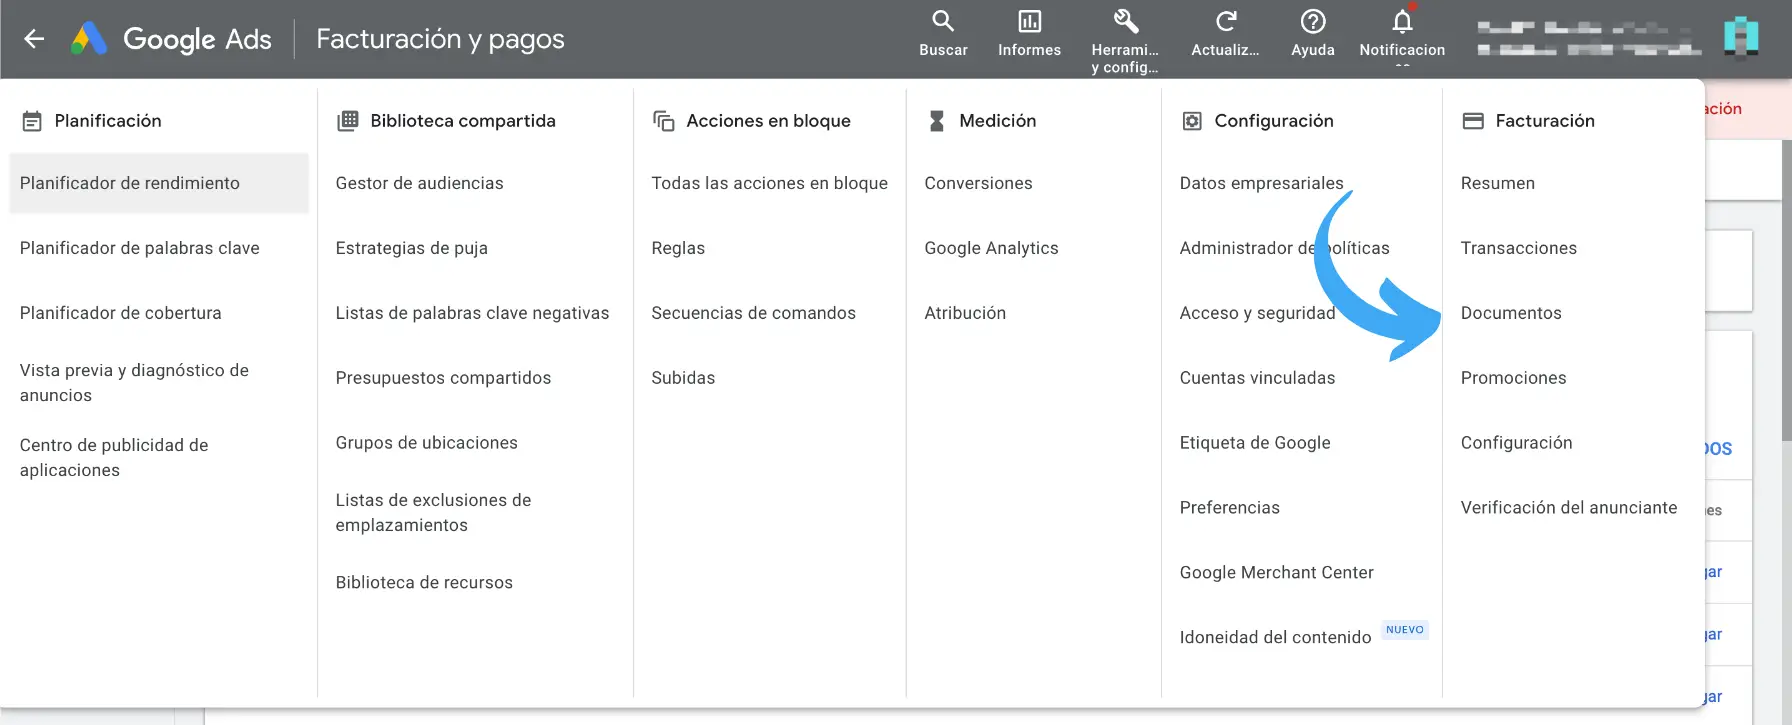Image resolution: width=1792 pixels, height=725 pixels.
Task: Click the Google Ads logo
Action: (171, 39)
